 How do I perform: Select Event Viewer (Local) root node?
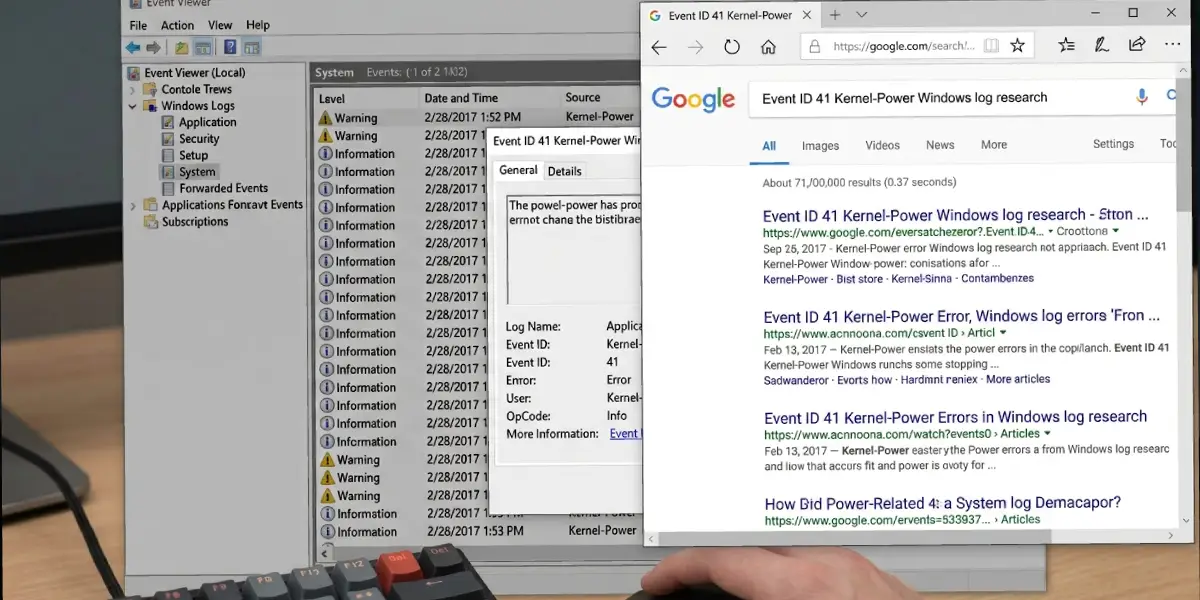pos(185,72)
